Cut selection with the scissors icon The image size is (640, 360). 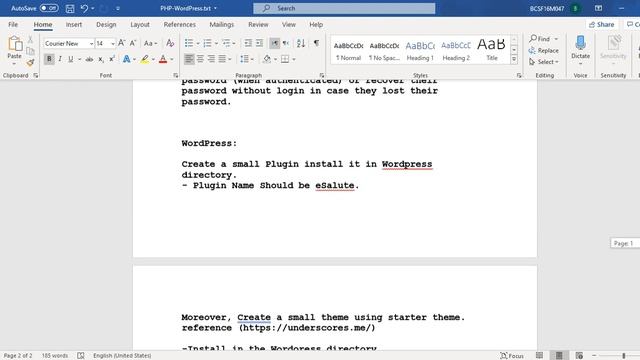pos(30,40)
